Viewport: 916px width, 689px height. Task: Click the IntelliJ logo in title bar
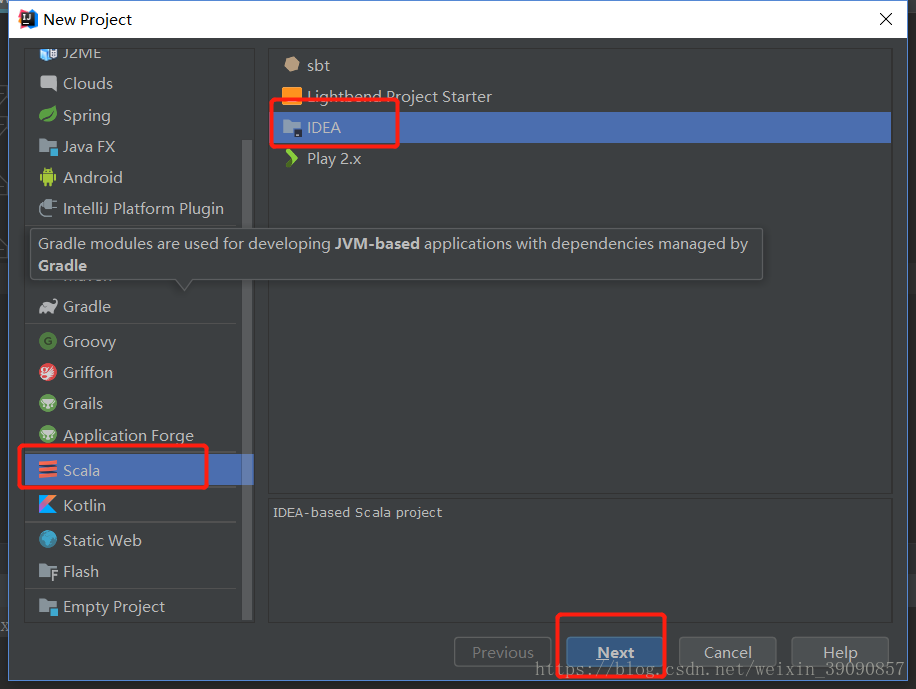(x=27, y=19)
